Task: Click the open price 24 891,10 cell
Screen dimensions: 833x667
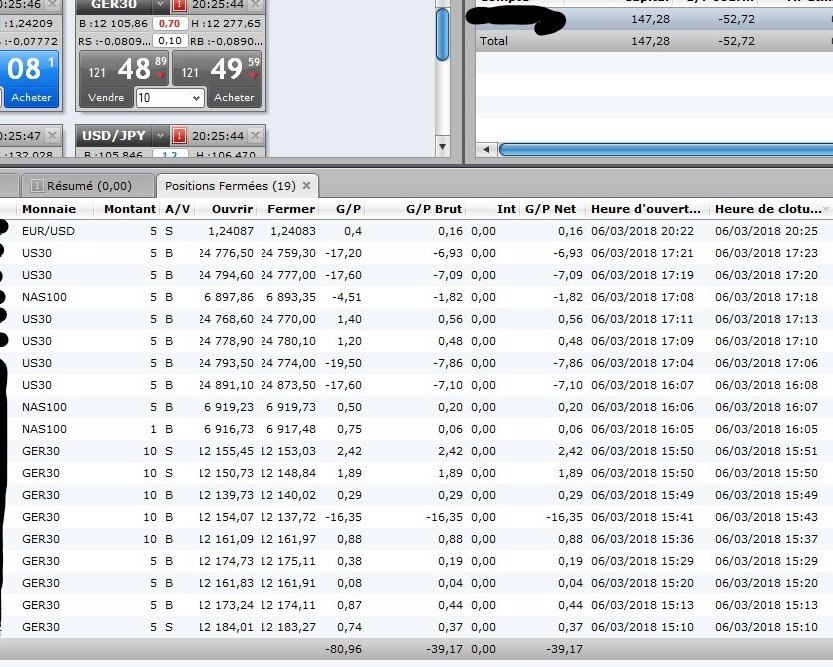Action: [x=227, y=385]
